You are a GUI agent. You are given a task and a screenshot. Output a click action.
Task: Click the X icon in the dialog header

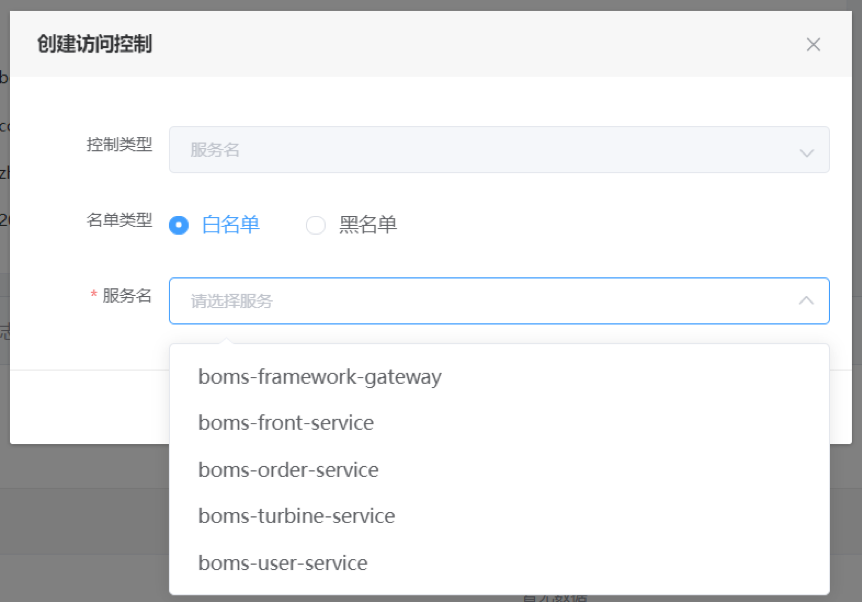coord(813,44)
